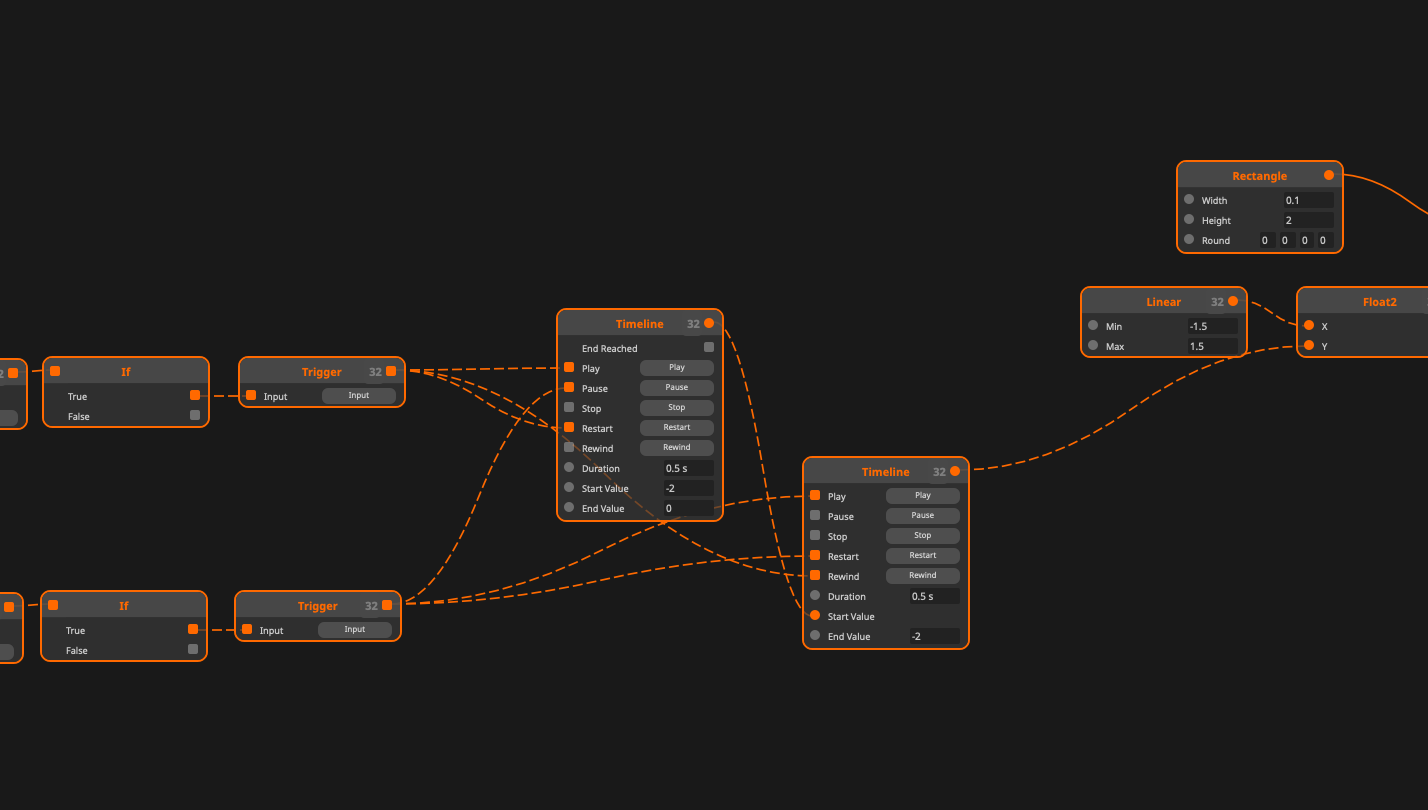Select the X input port on Float2

1309,325
